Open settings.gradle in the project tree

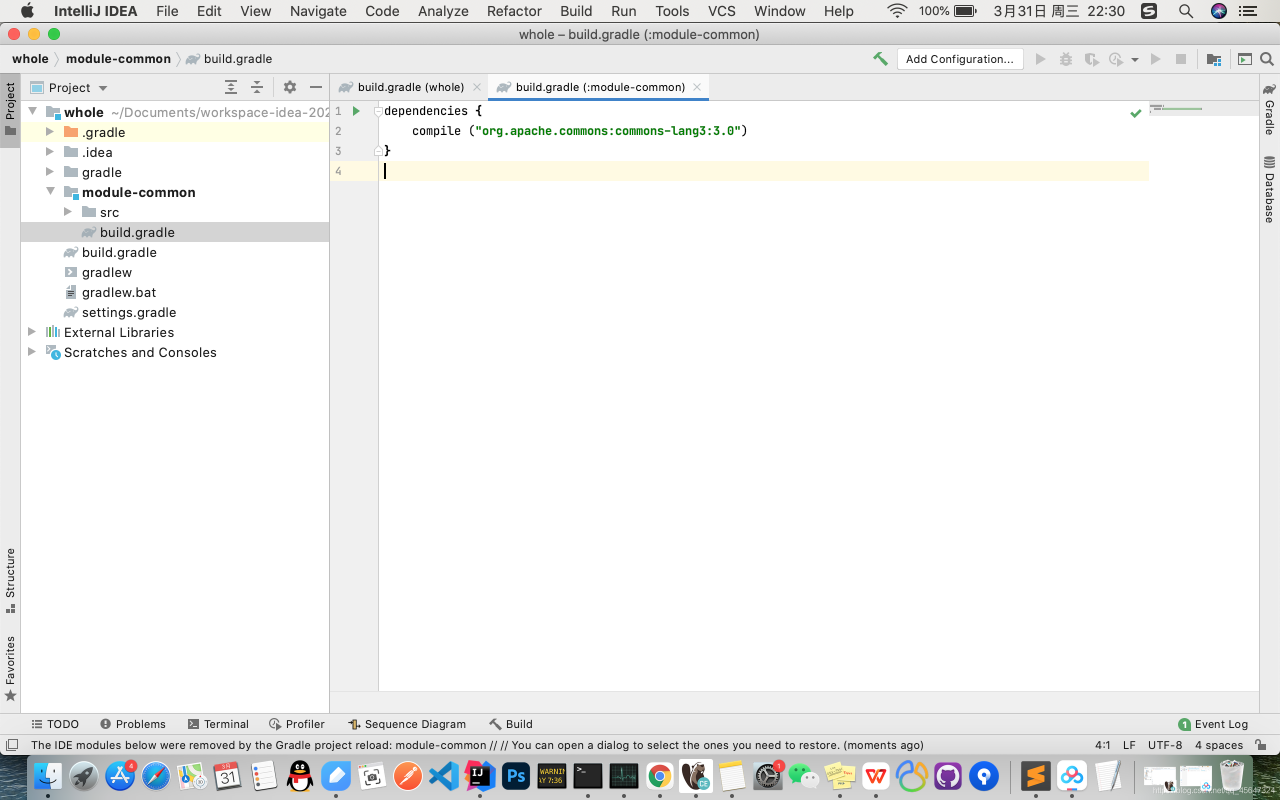coord(129,312)
